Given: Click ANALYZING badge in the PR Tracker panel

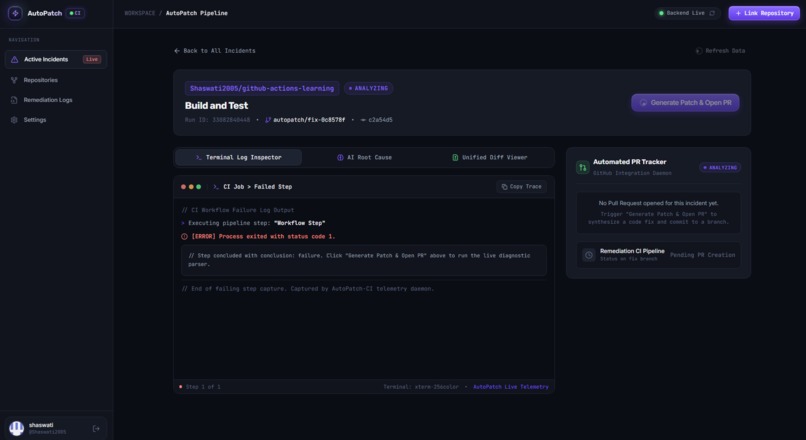Looking at the screenshot, I should [720, 168].
